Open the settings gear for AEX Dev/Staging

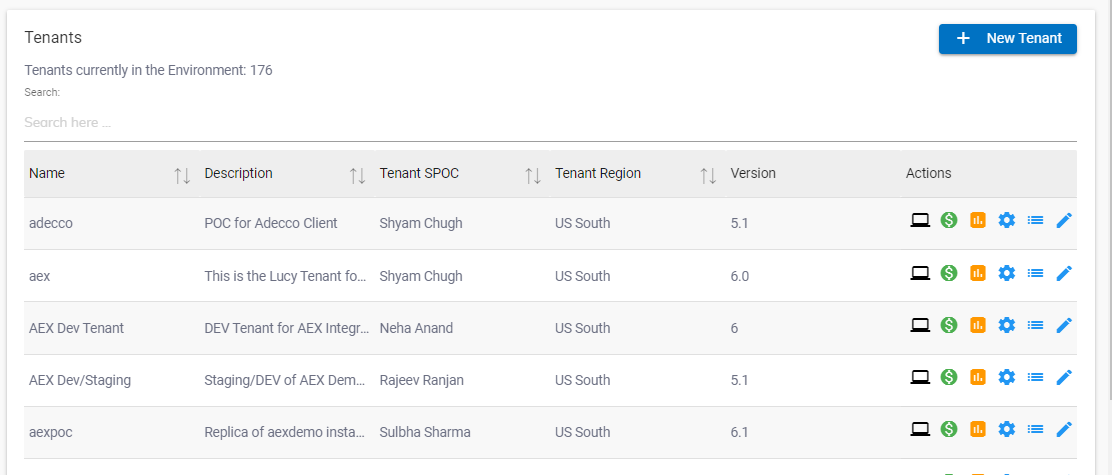click(x=1007, y=376)
